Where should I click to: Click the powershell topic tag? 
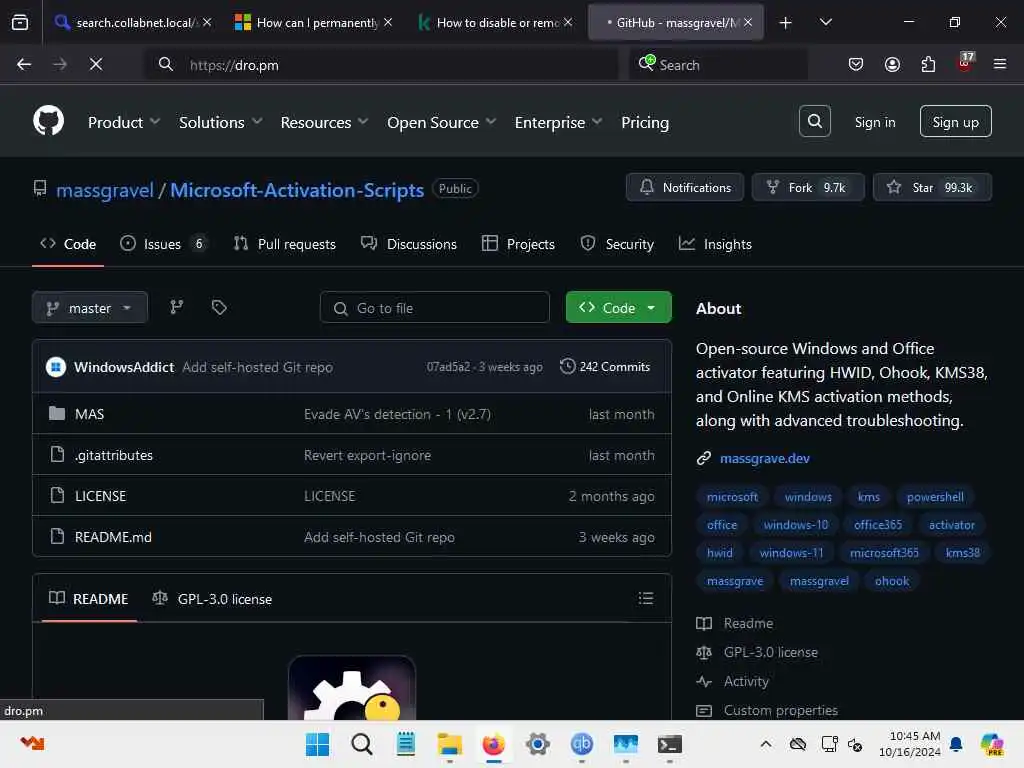[x=935, y=497]
